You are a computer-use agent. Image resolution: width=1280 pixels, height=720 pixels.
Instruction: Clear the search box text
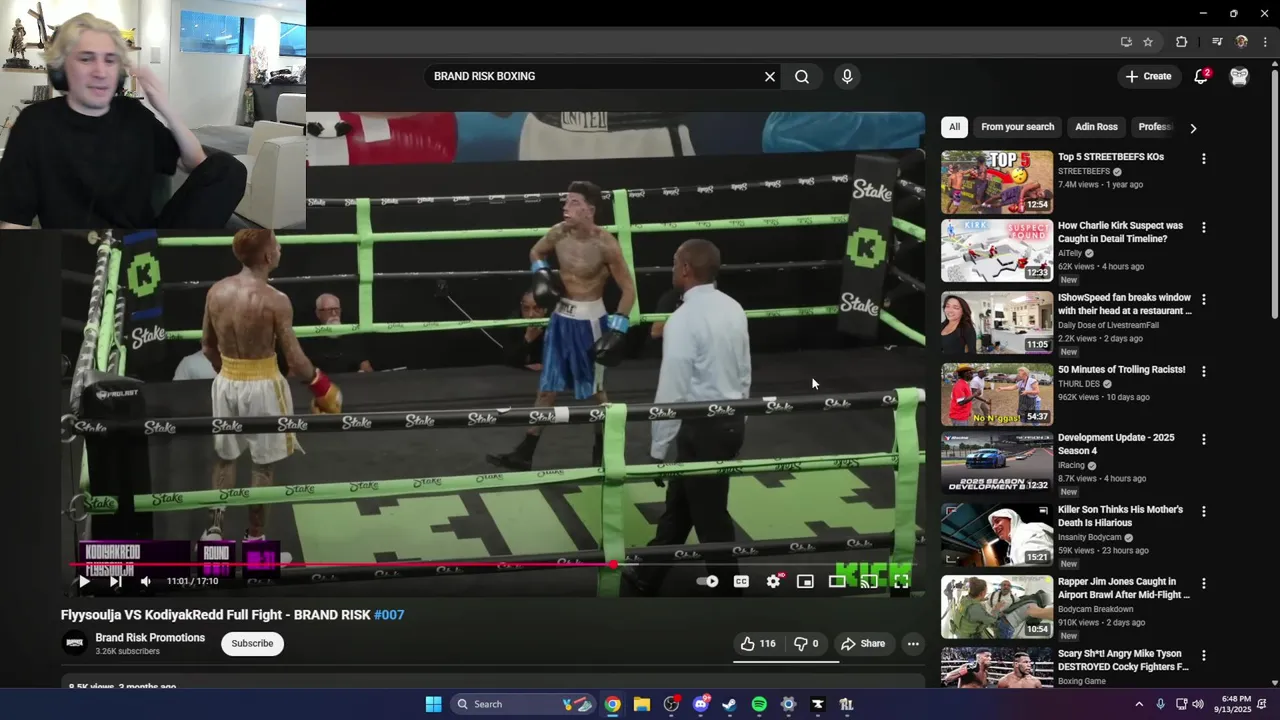pos(770,76)
